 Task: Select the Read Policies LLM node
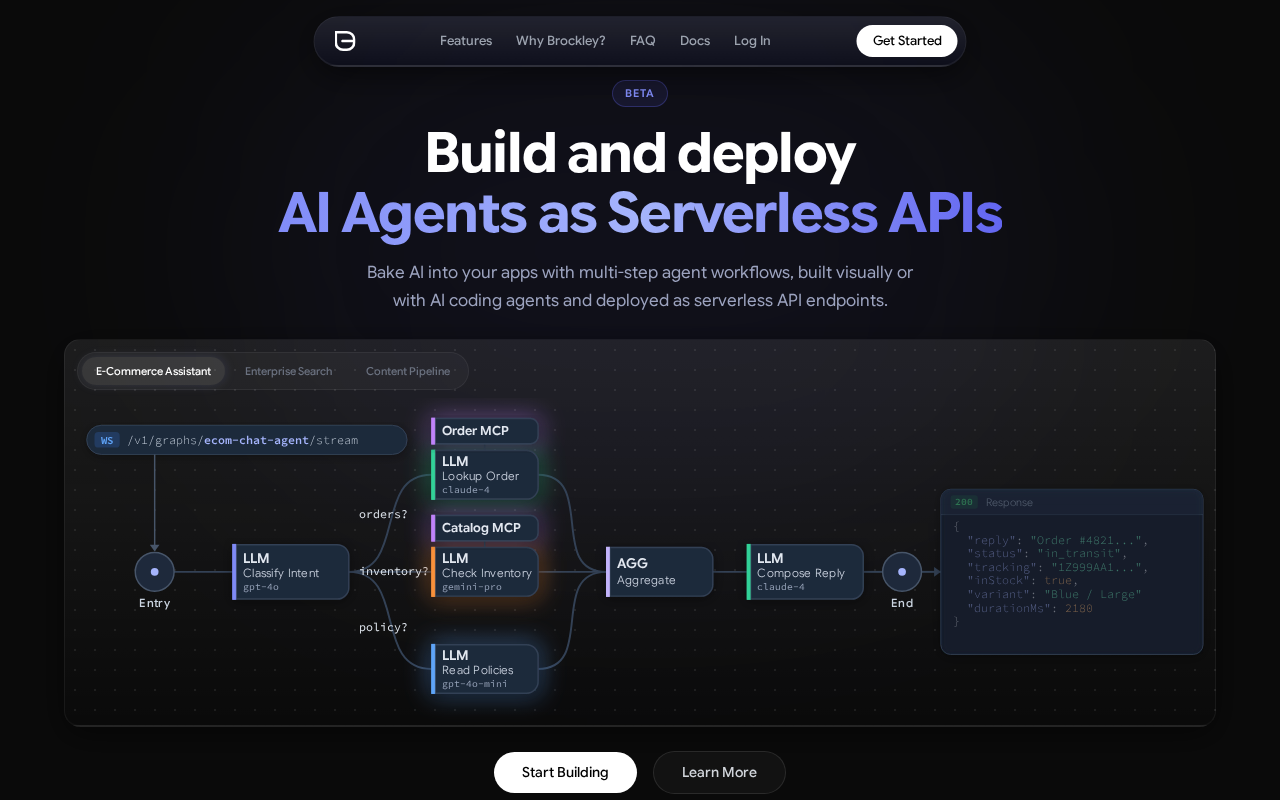485,669
